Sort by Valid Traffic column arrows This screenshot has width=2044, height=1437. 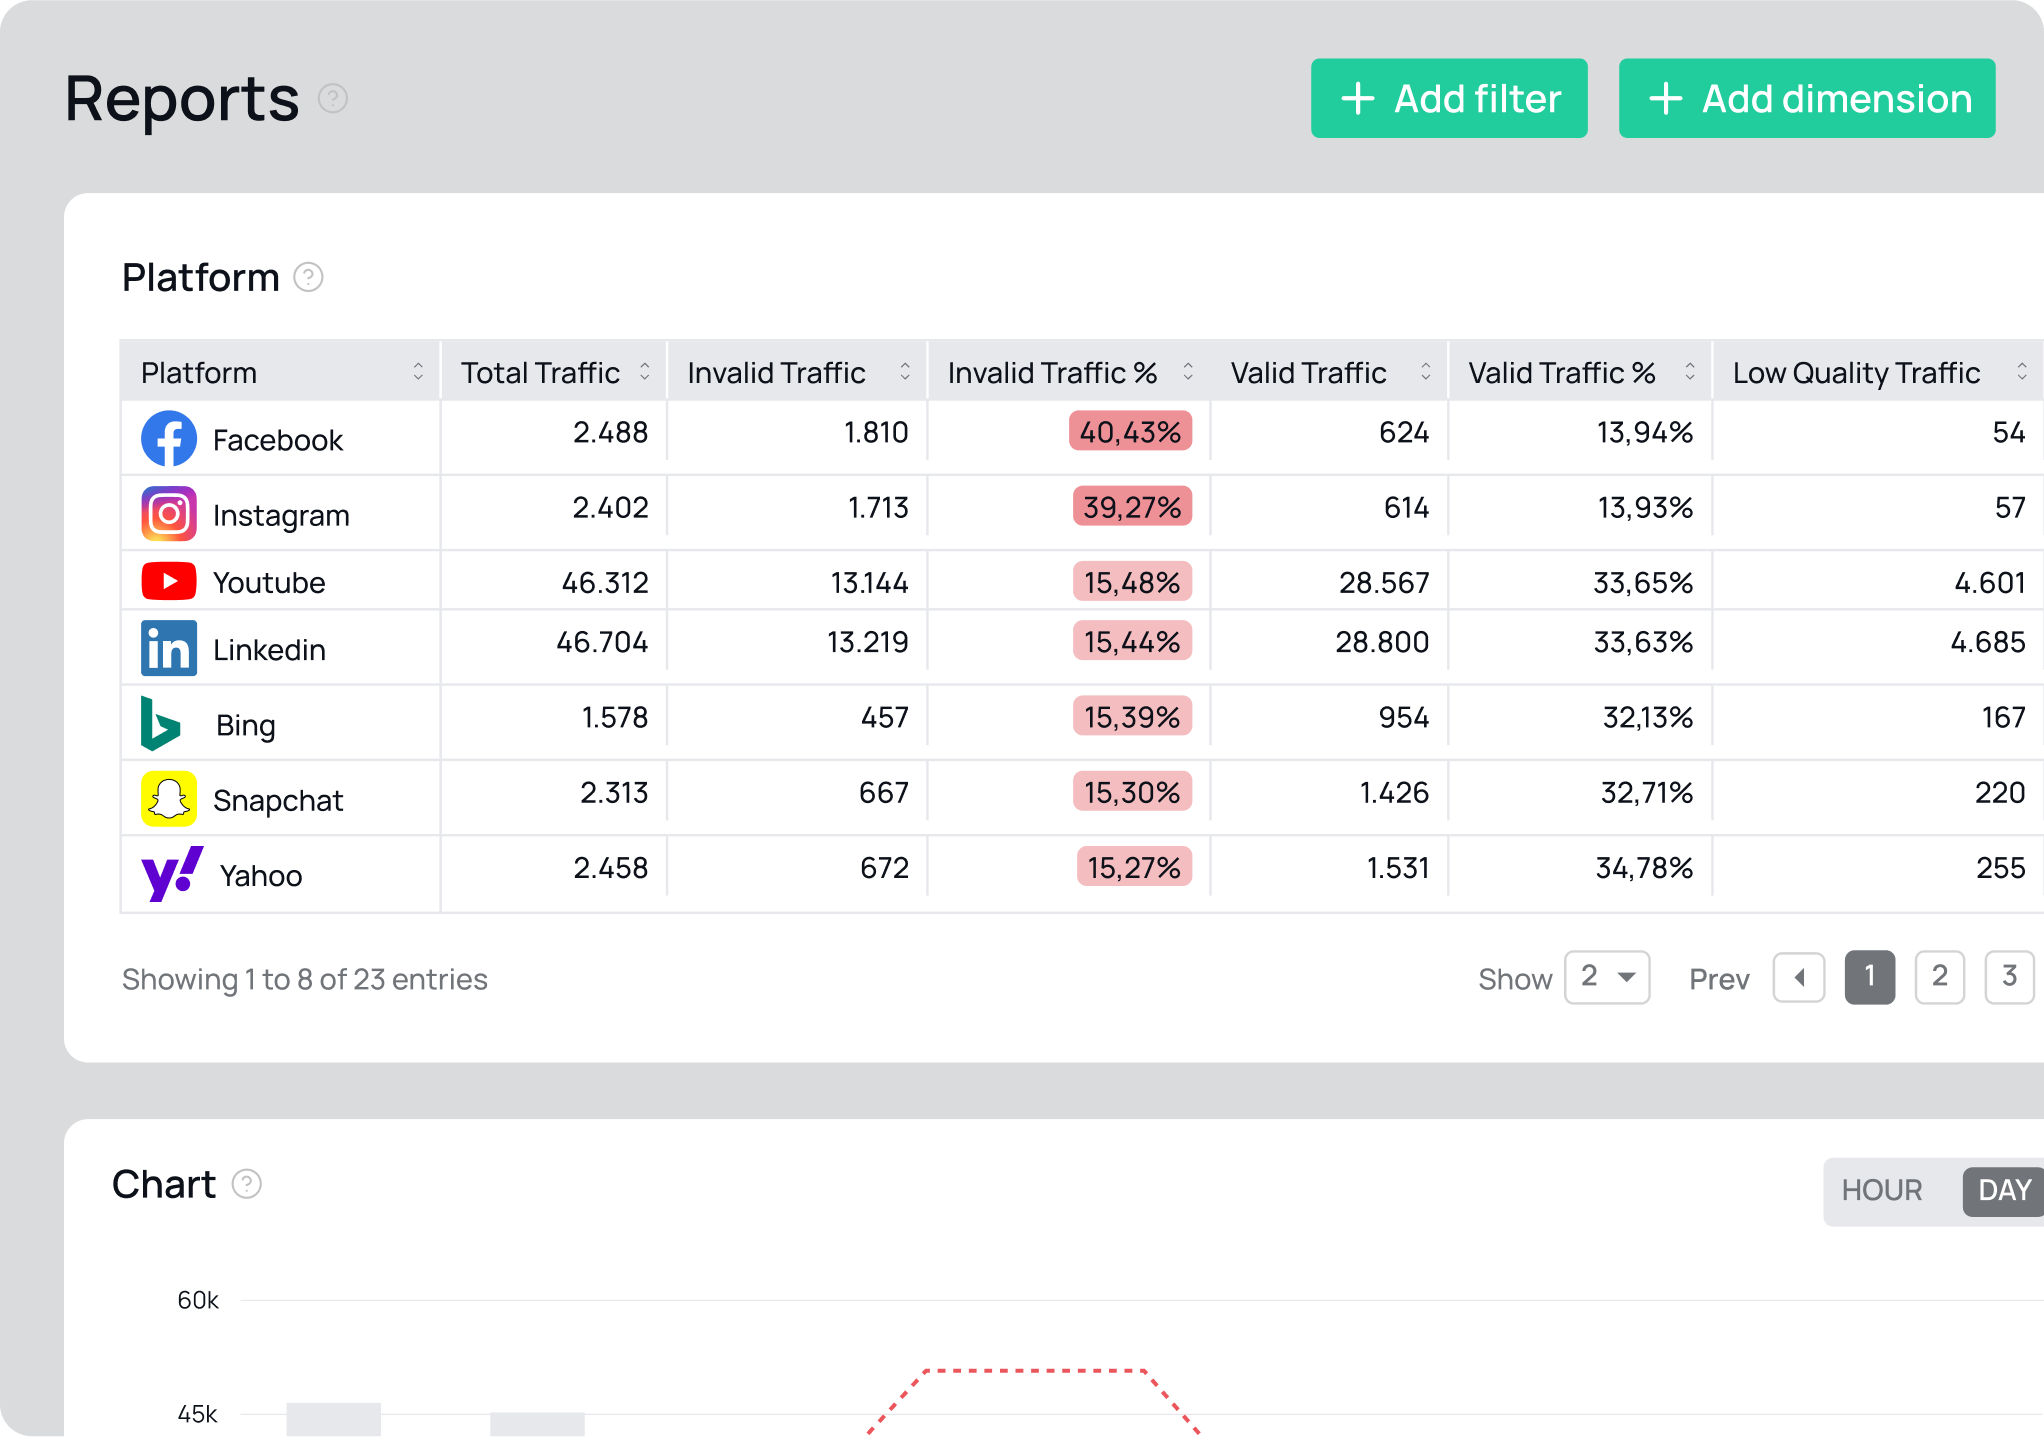(x=1426, y=372)
